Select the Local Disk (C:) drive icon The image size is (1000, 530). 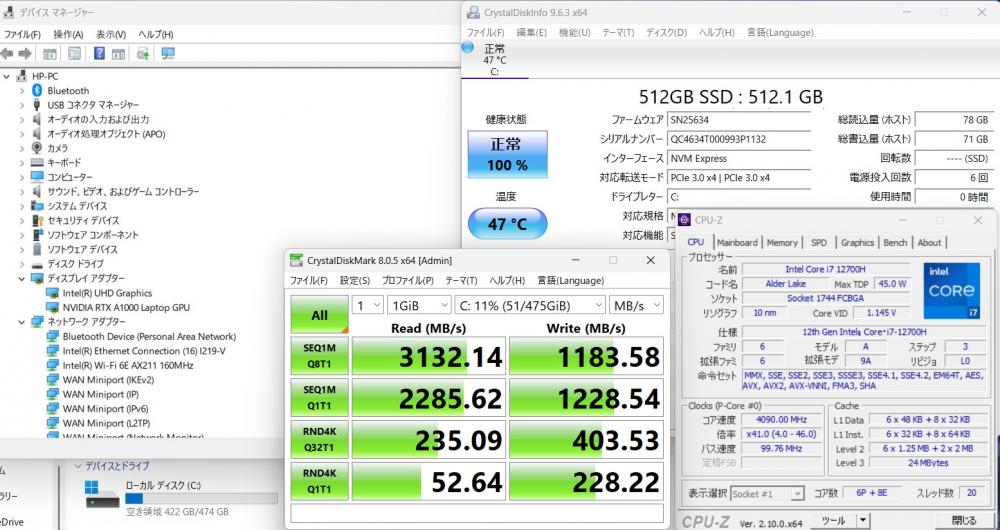[x=102, y=494]
